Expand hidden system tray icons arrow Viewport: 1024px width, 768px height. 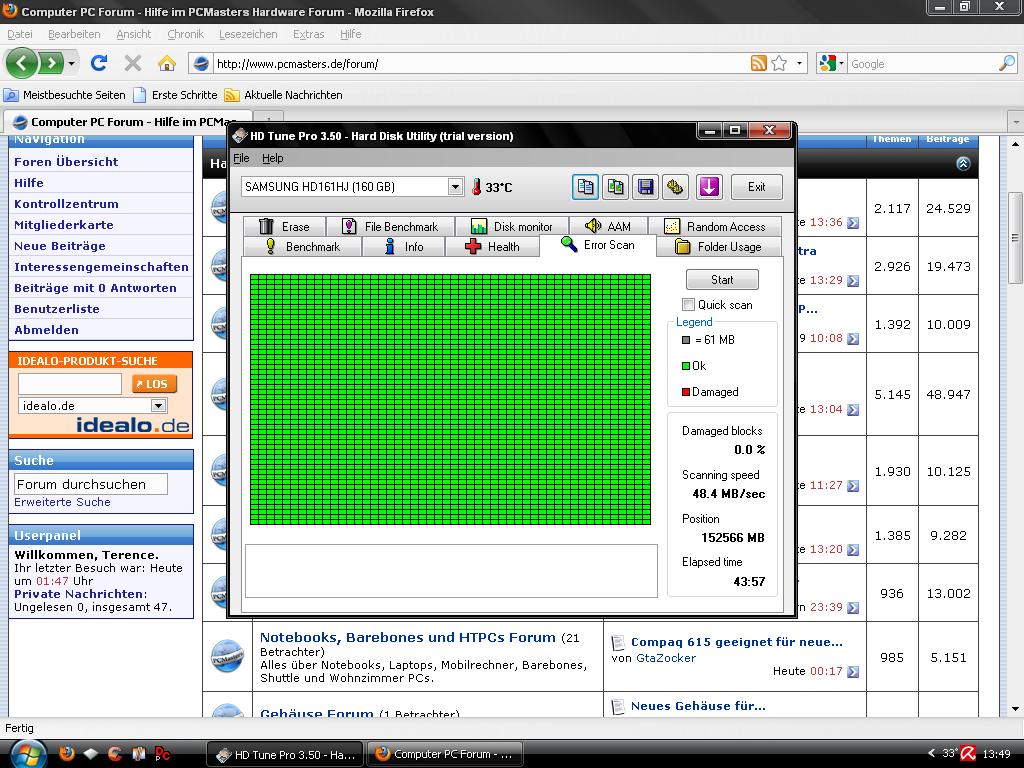[x=931, y=754]
